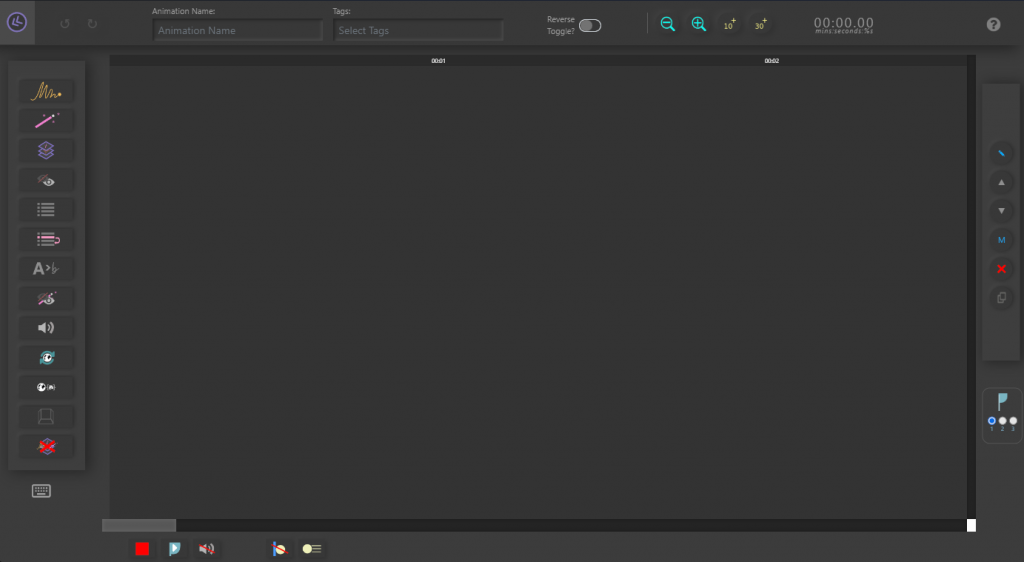This screenshot has height=562, width=1024.
Task: Toggle the Reverse Toggle switch
Action: pos(590,25)
